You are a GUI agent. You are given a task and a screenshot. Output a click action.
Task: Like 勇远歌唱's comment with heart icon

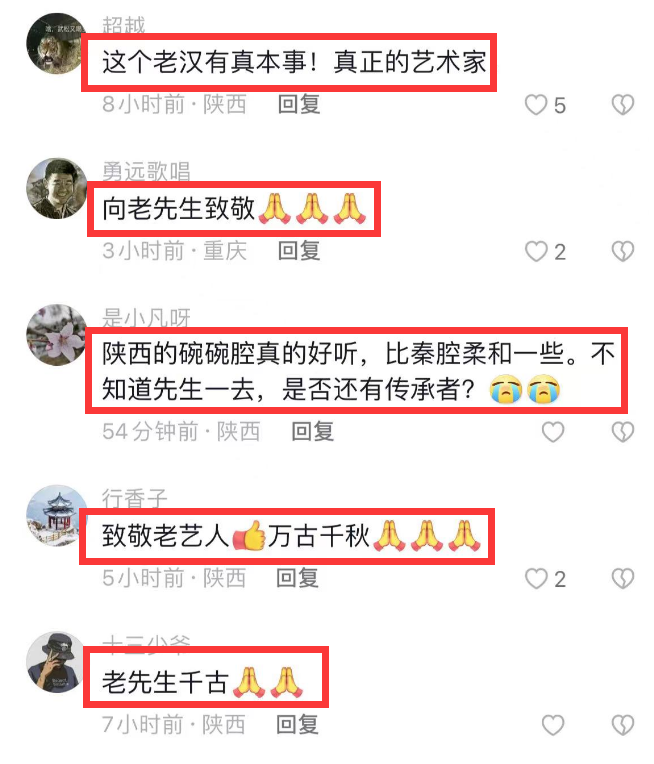click(536, 251)
